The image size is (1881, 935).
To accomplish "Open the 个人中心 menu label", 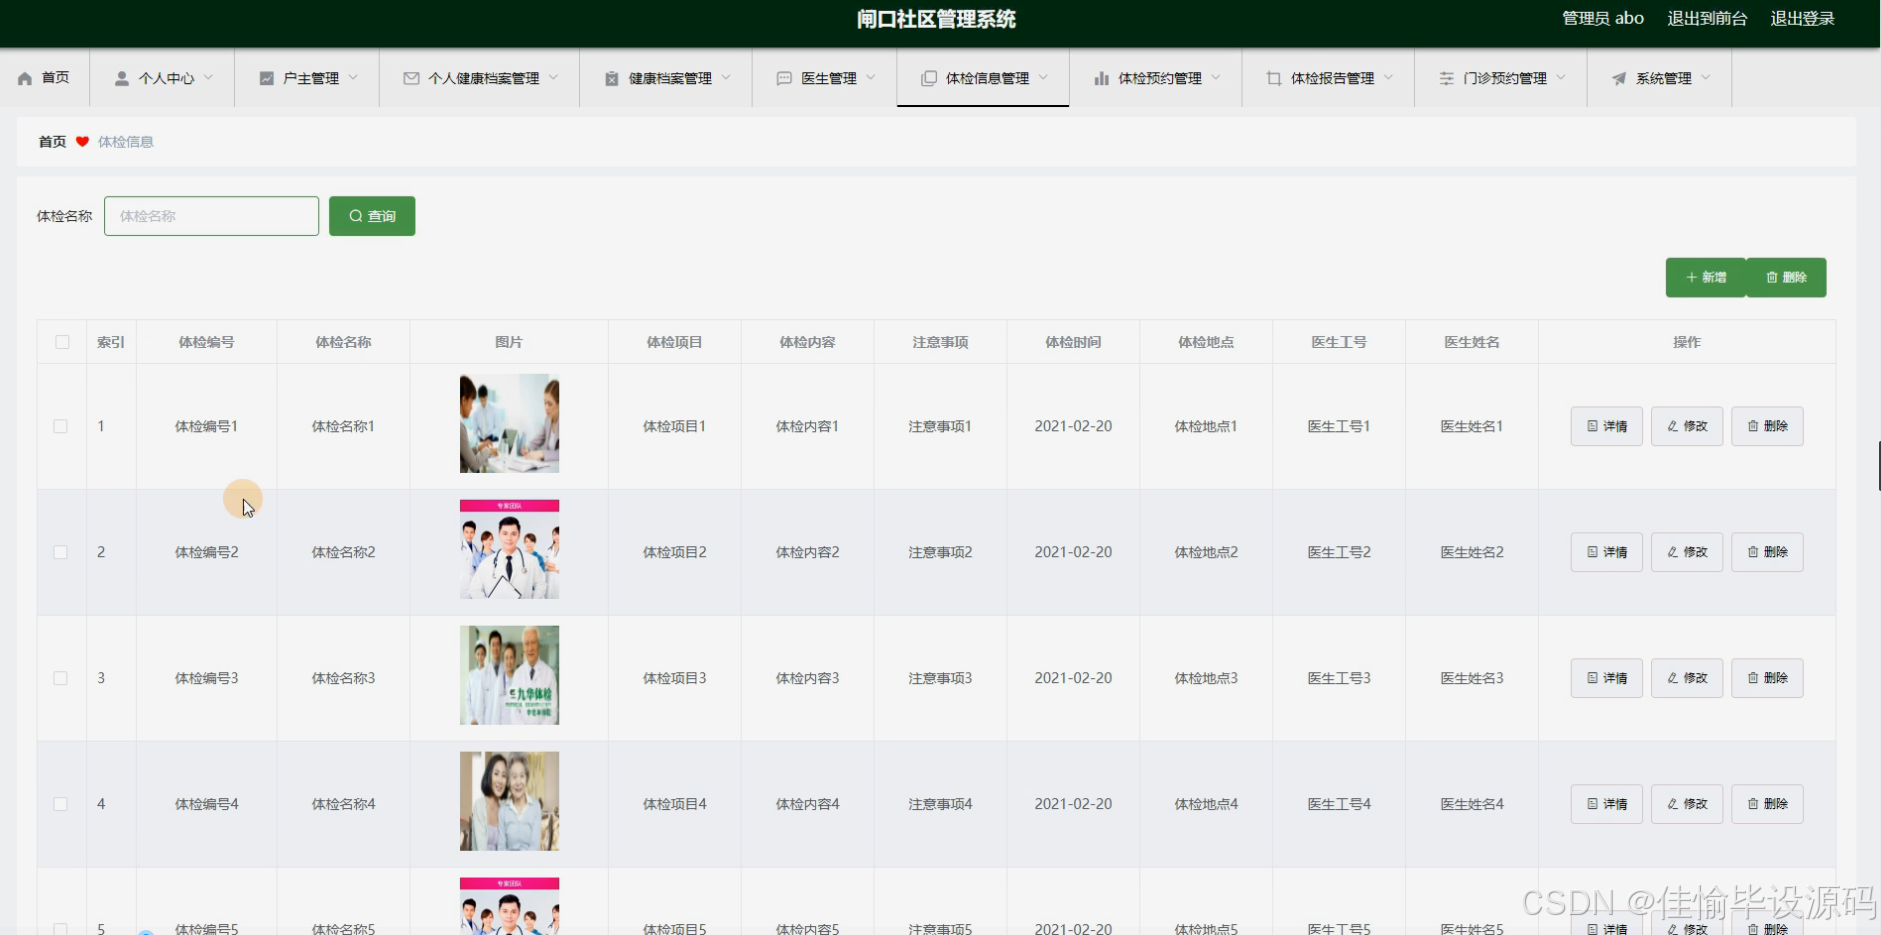I will pos(167,78).
